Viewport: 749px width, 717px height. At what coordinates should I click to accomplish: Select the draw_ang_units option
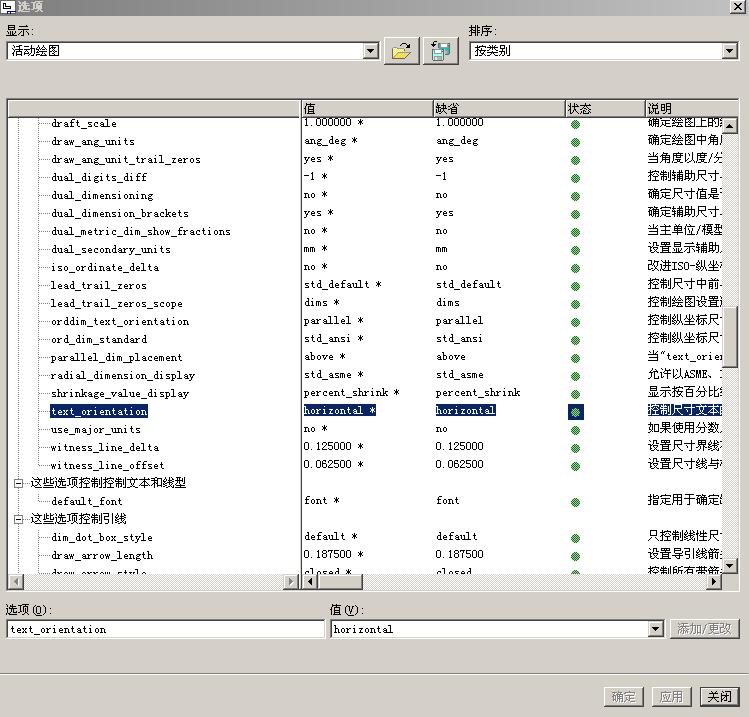click(x=93, y=141)
